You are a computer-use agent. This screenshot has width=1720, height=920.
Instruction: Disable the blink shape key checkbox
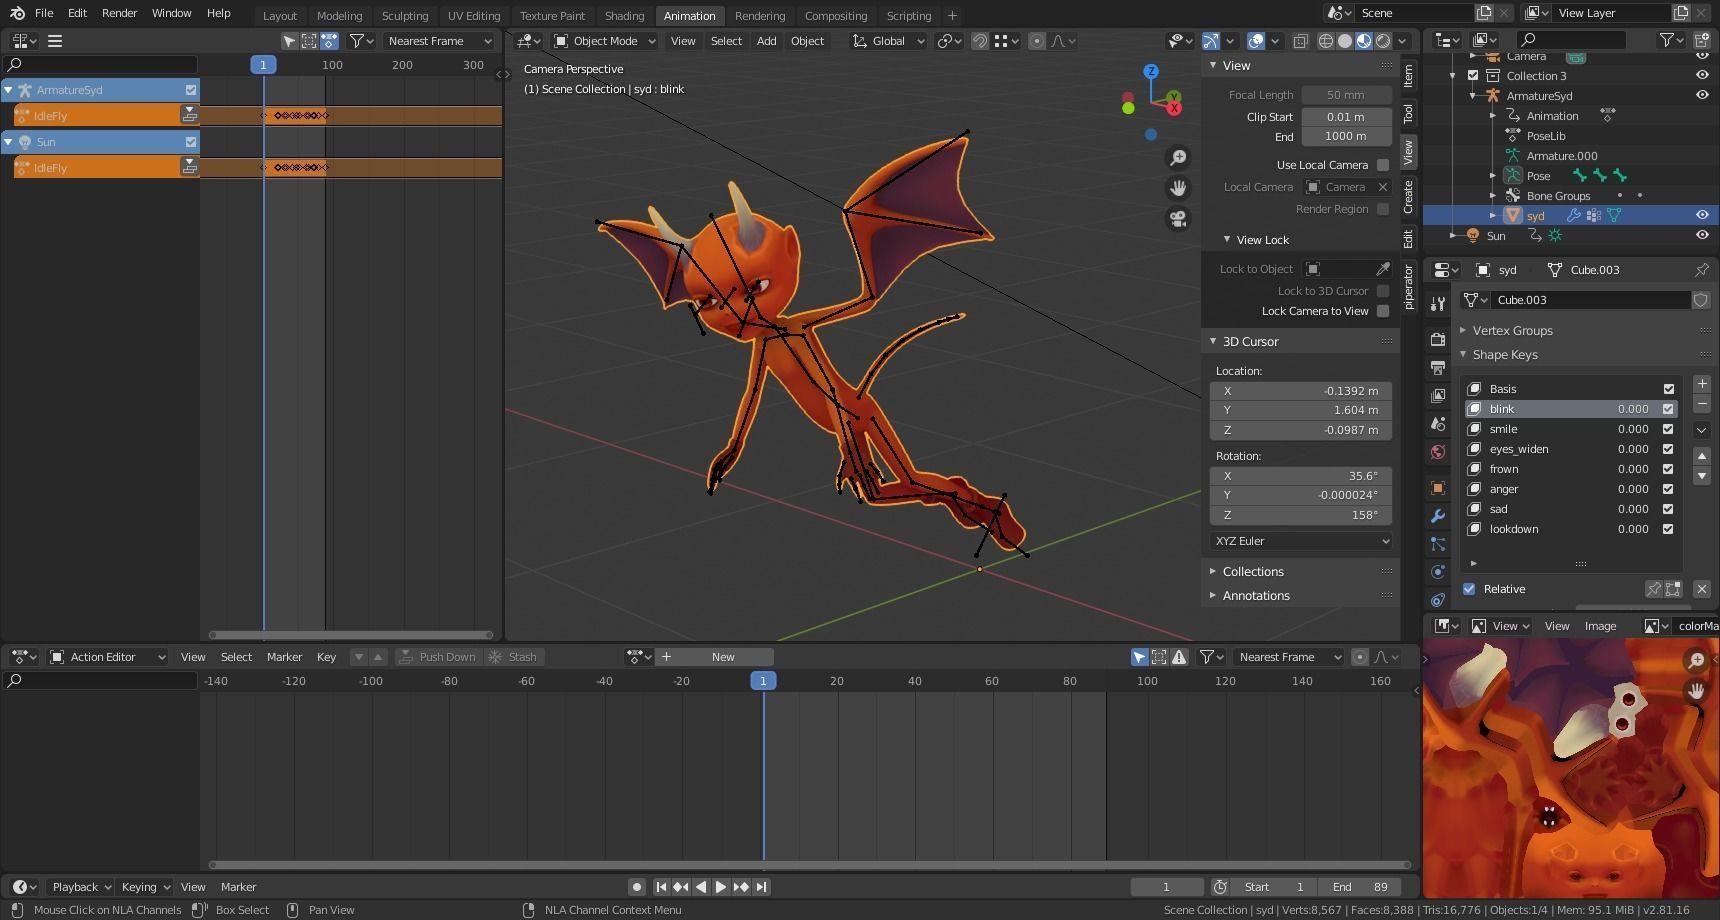1668,409
